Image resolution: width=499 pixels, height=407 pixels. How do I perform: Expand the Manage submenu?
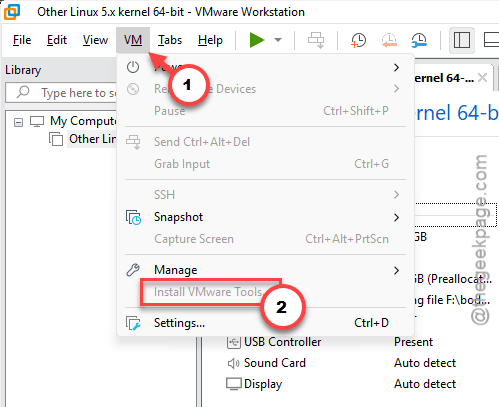[x=265, y=270]
